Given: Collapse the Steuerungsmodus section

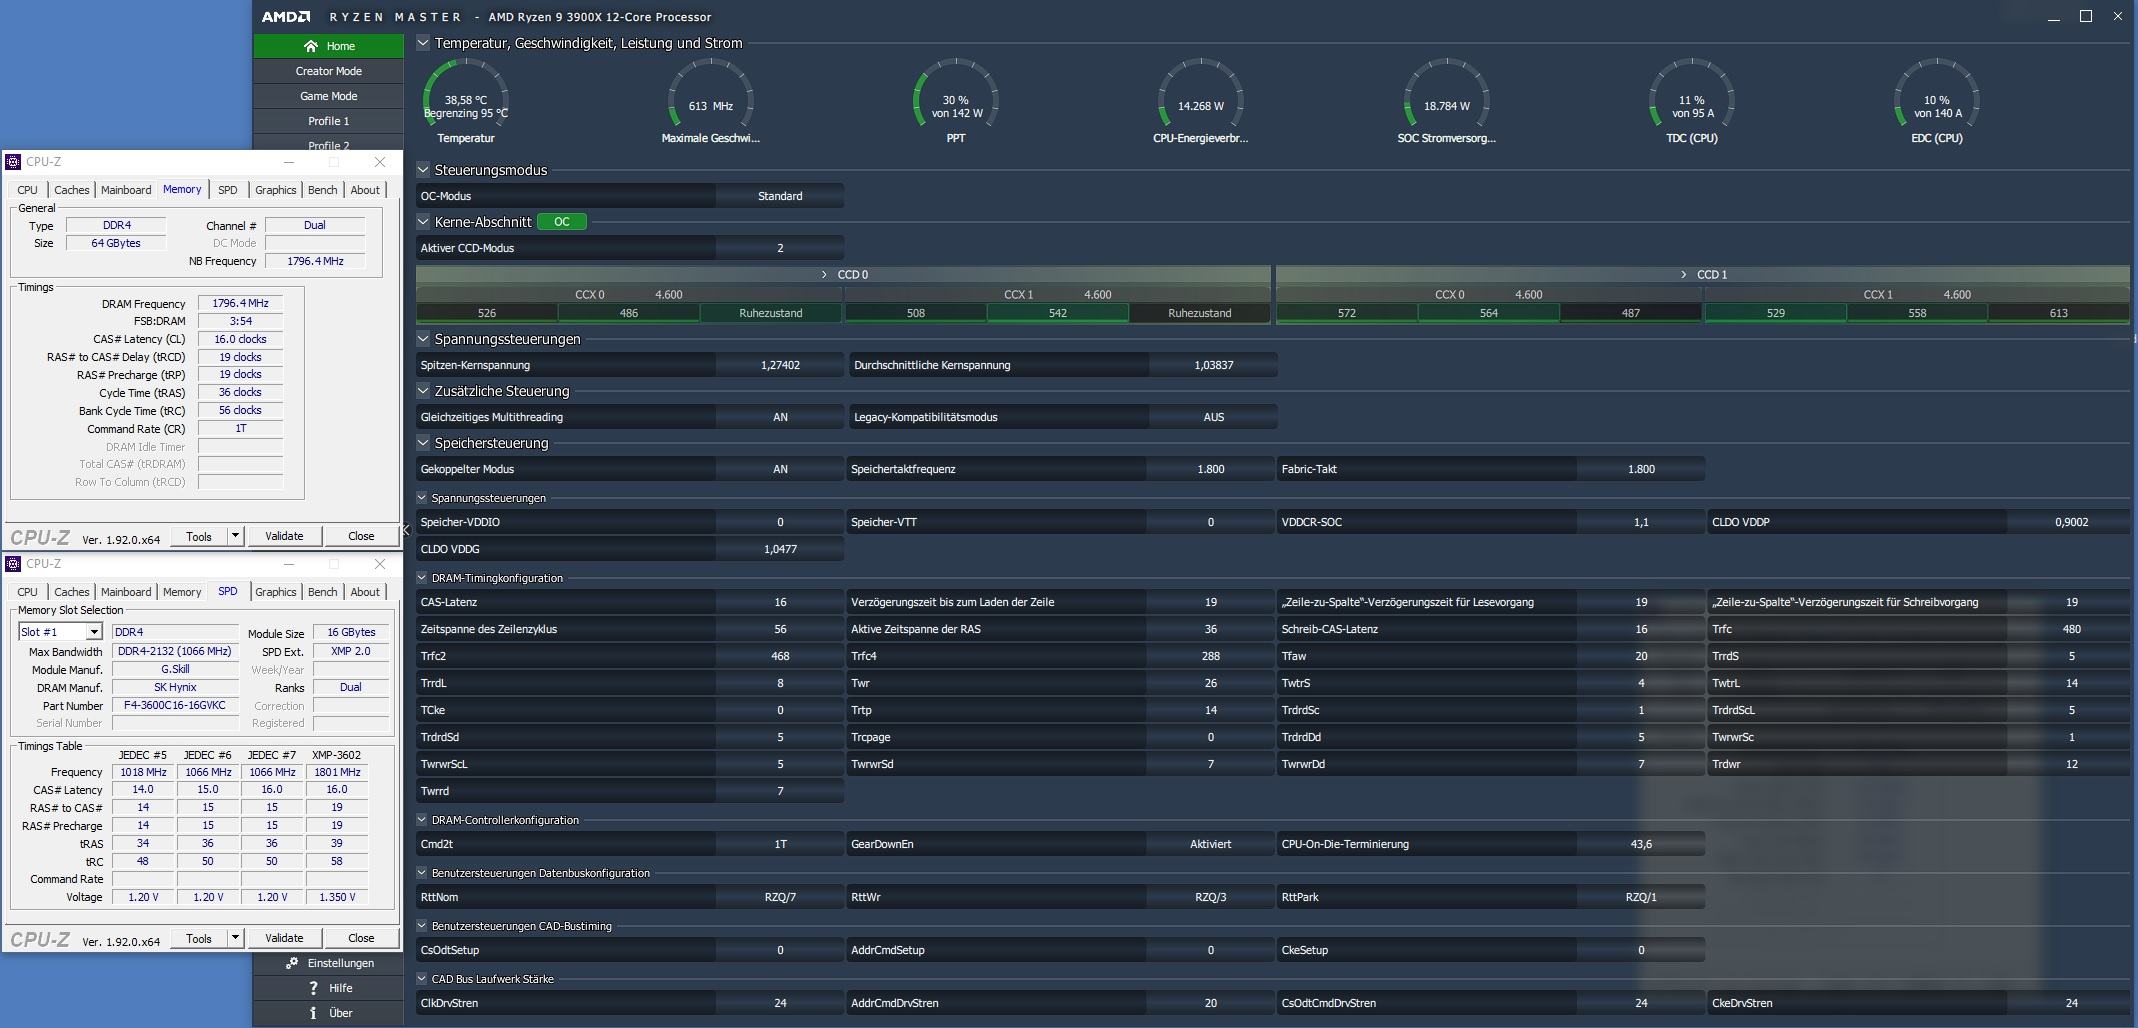Looking at the screenshot, I should 423,170.
